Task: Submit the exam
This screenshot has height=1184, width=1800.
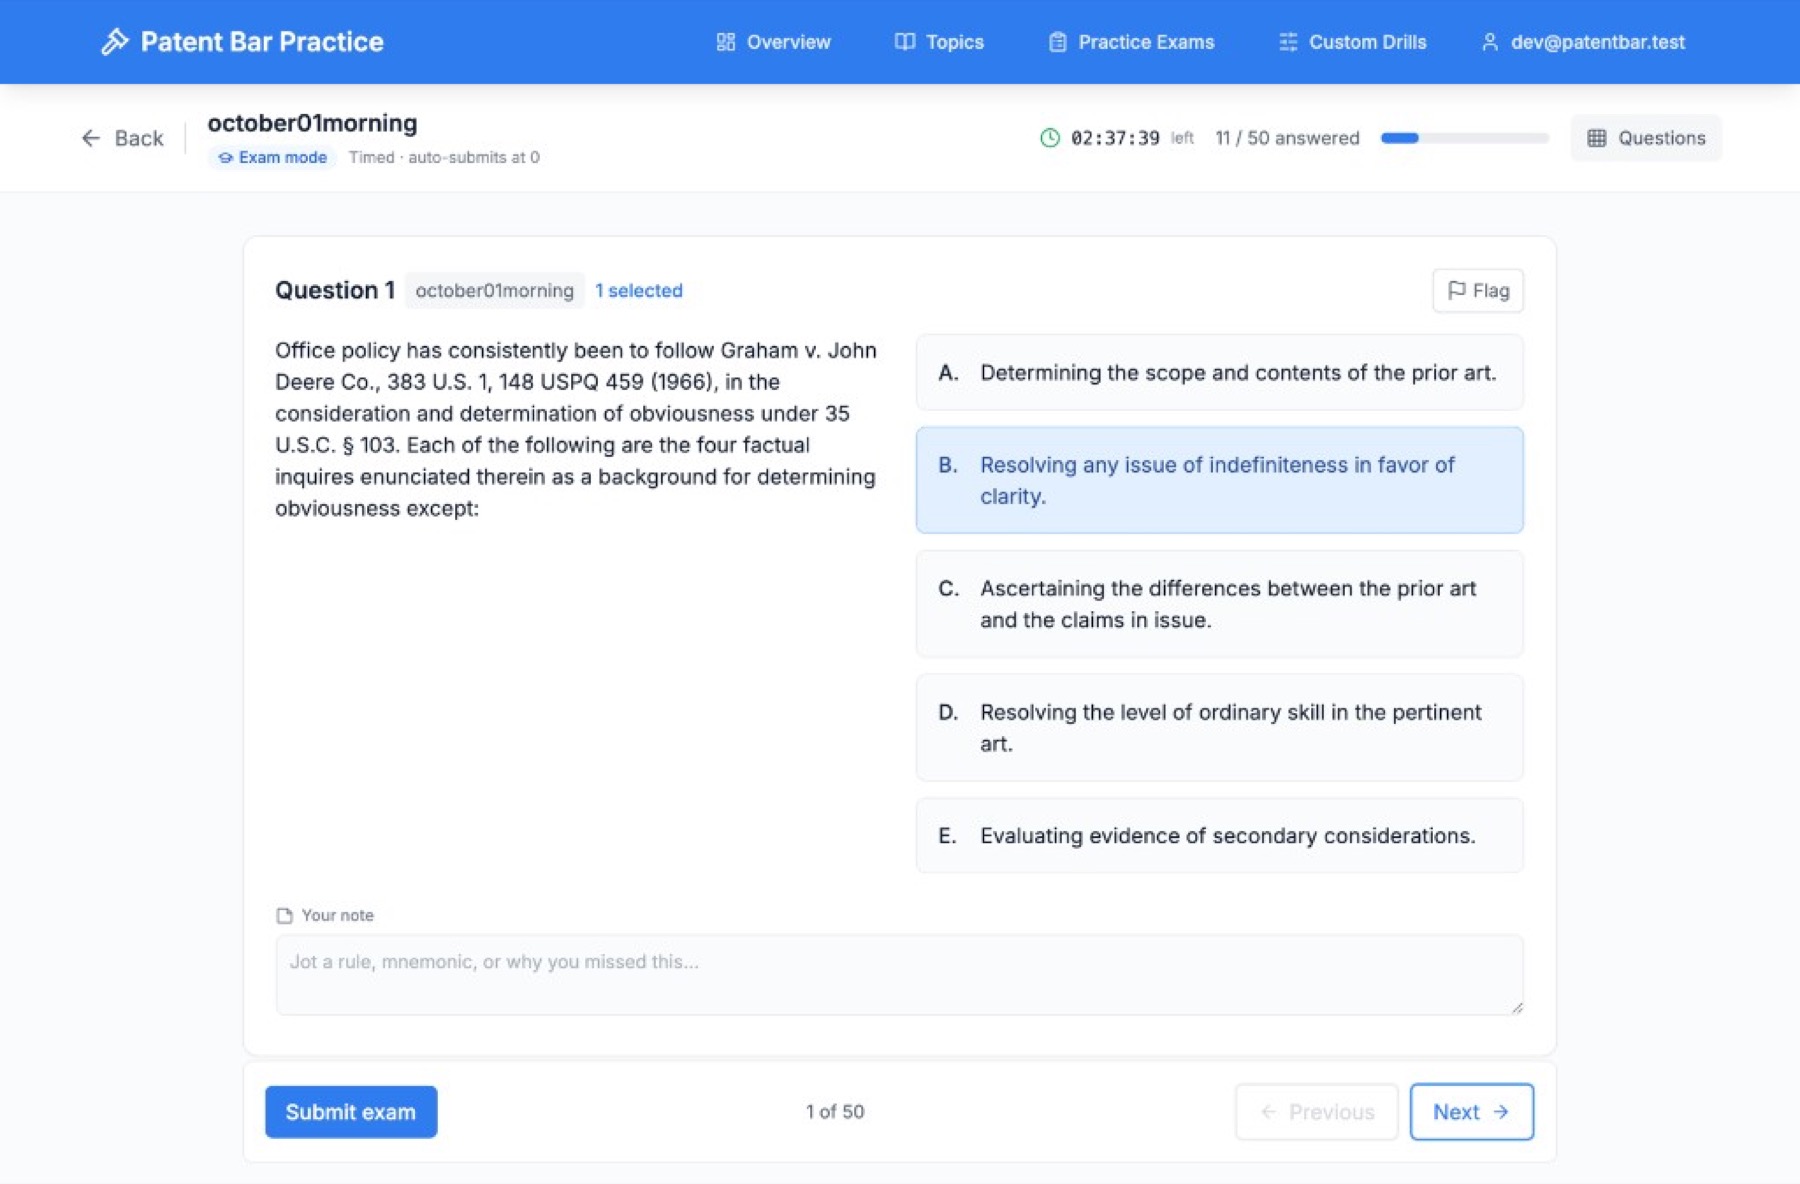Action: (x=351, y=1112)
